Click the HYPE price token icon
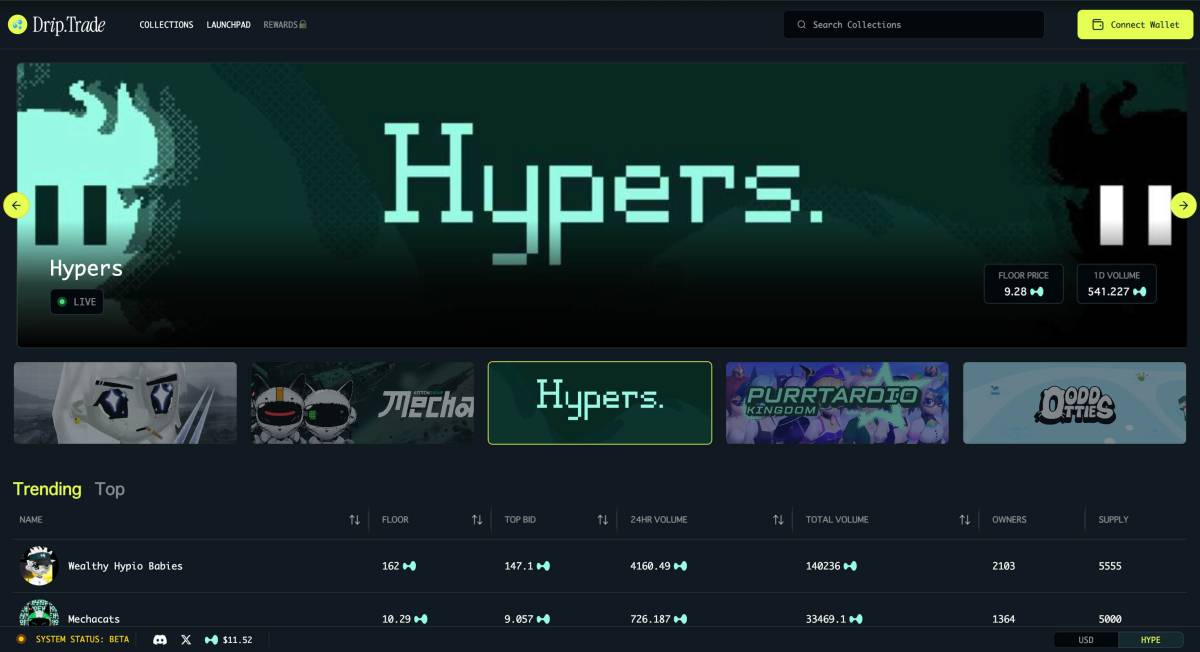The width and height of the screenshot is (1200, 652). pyautogui.click(x=211, y=639)
